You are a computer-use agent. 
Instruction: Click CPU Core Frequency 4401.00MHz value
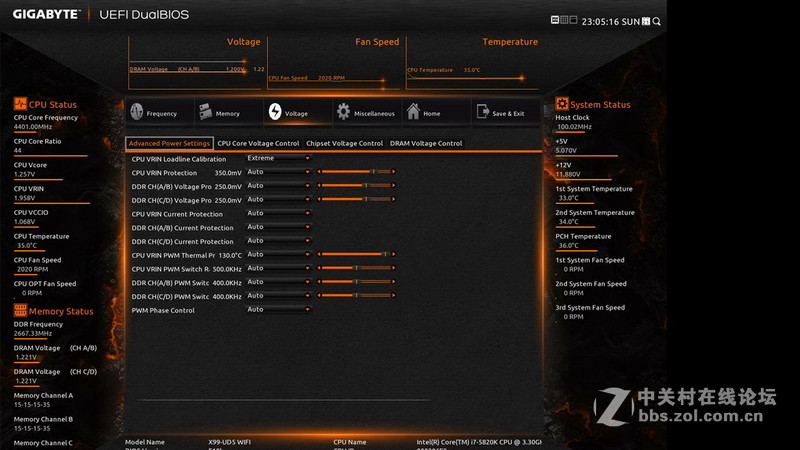[33, 127]
